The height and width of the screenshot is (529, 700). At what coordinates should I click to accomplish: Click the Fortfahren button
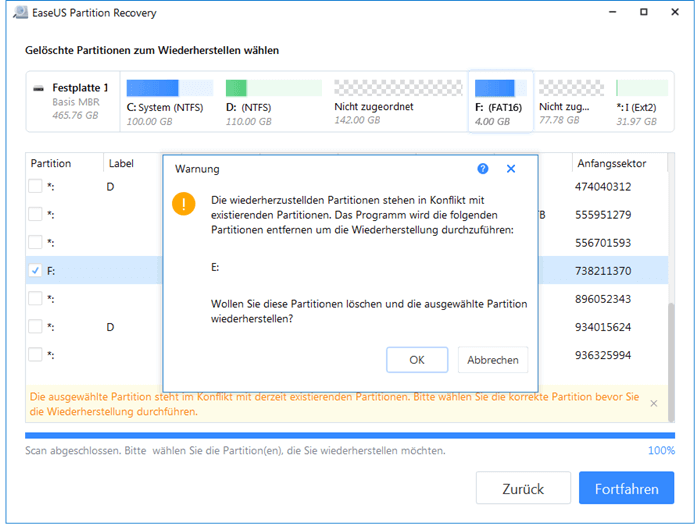point(626,488)
